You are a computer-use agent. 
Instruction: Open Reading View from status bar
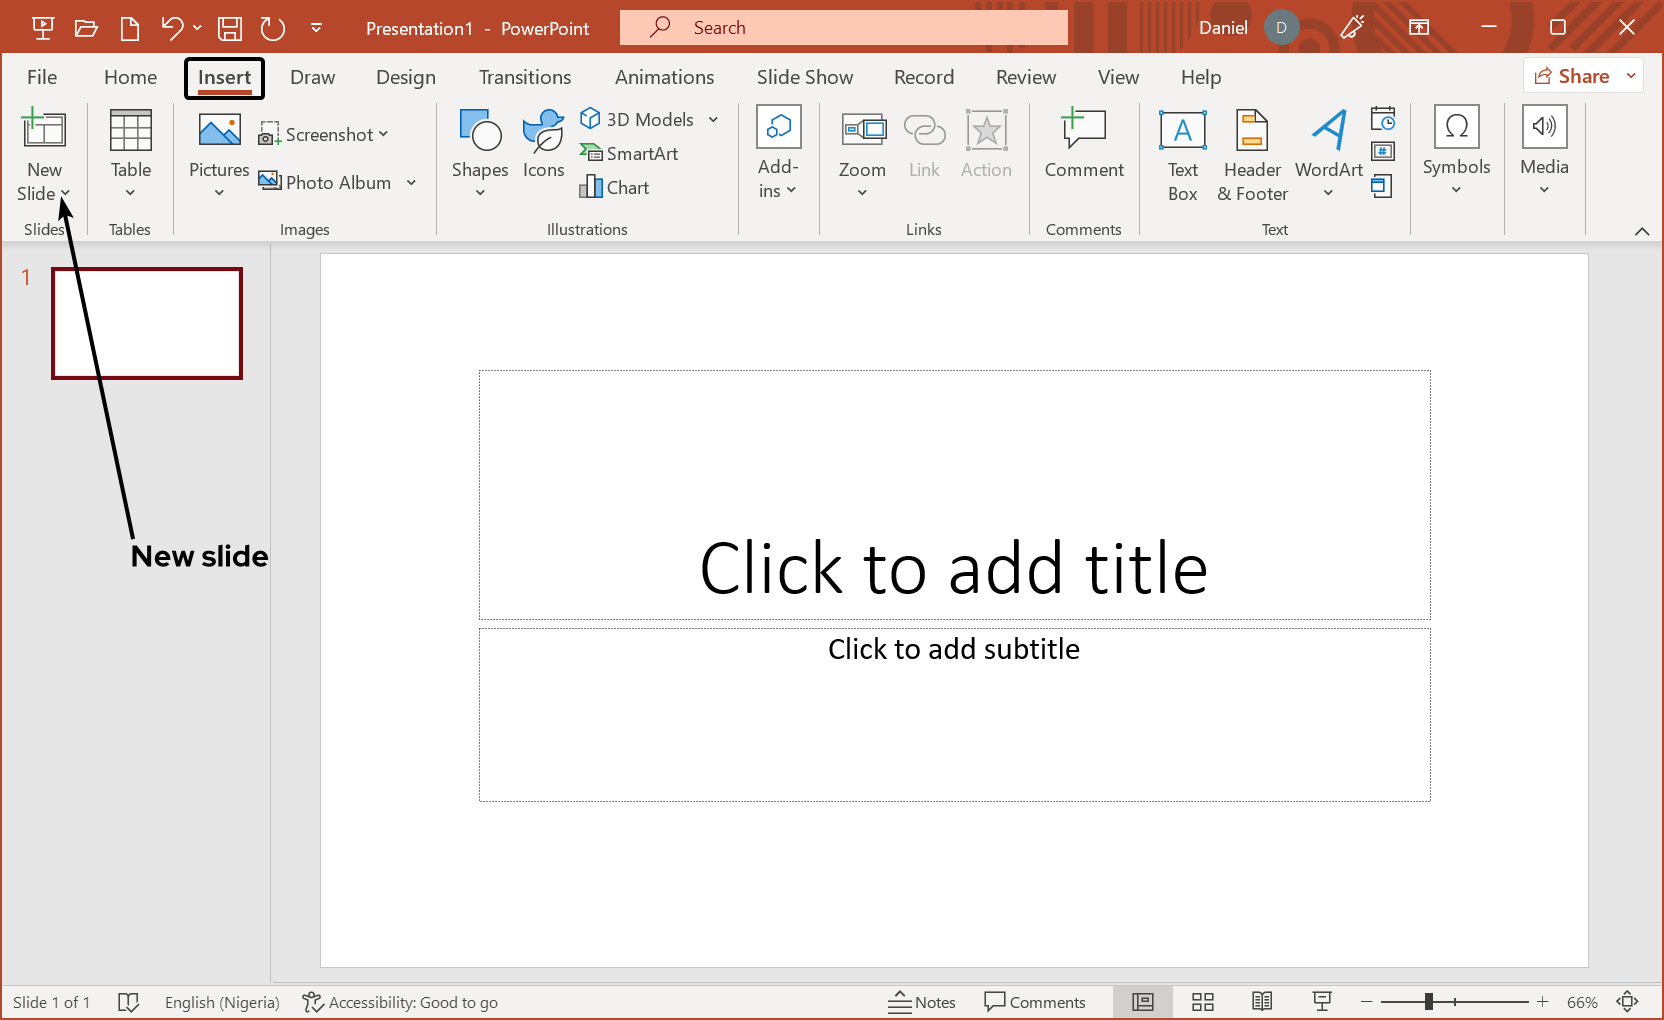(1262, 1001)
